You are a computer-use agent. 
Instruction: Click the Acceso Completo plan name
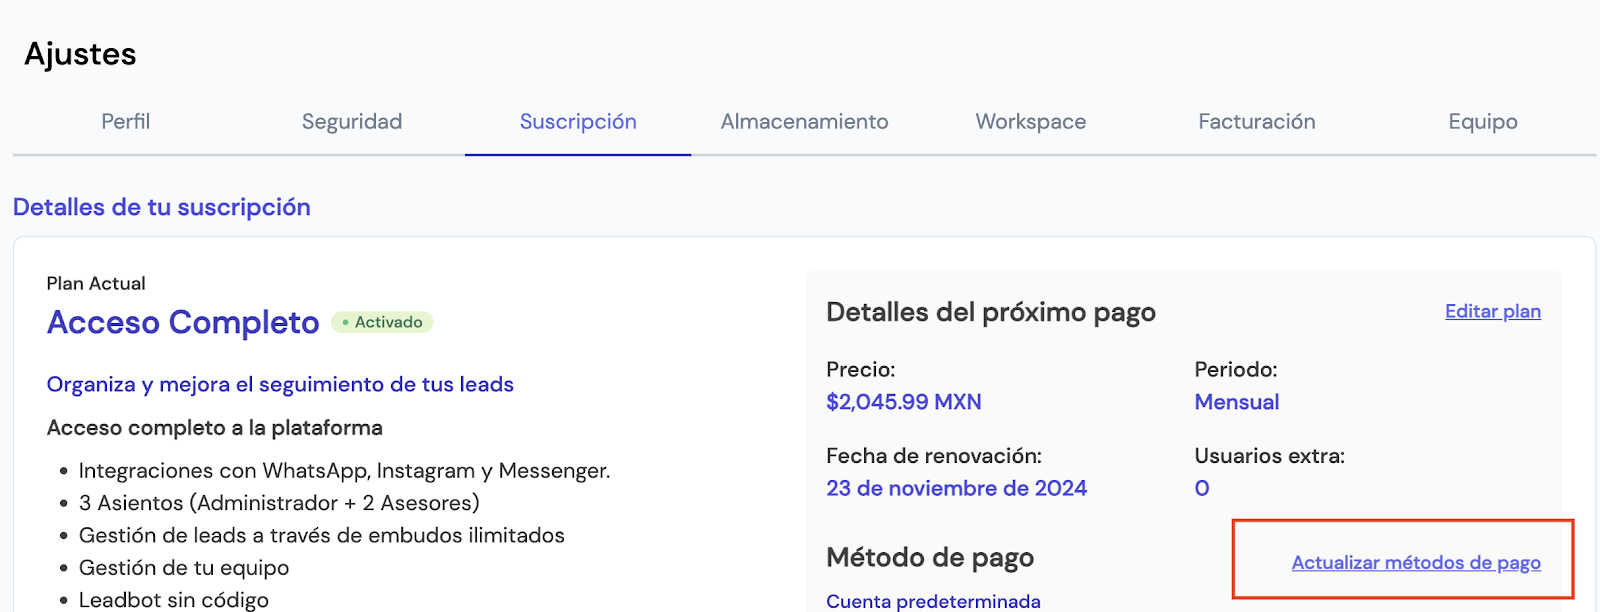pyautogui.click(x=183, y=322)
